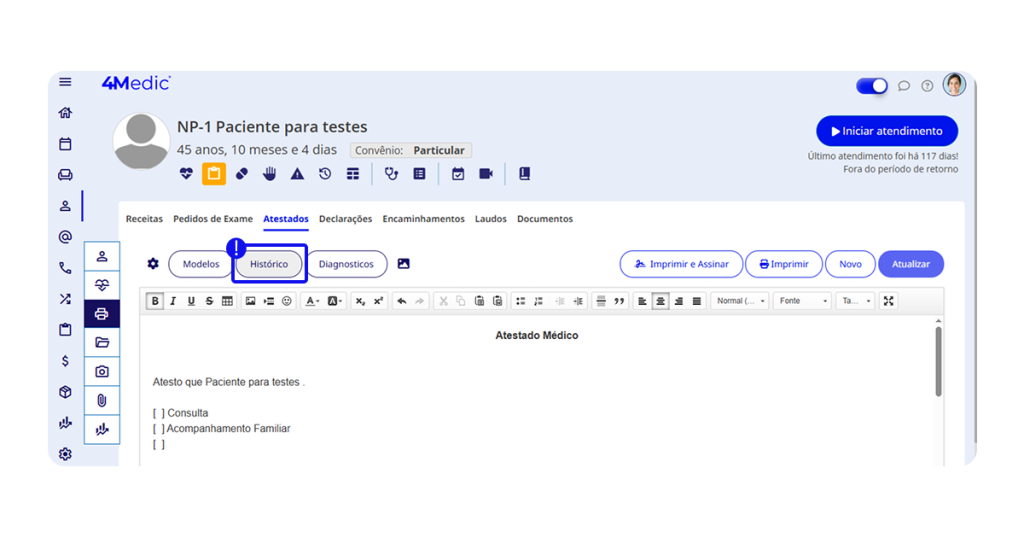Click the Histórico button
1024x538 pixels.
tap(269, 264)
